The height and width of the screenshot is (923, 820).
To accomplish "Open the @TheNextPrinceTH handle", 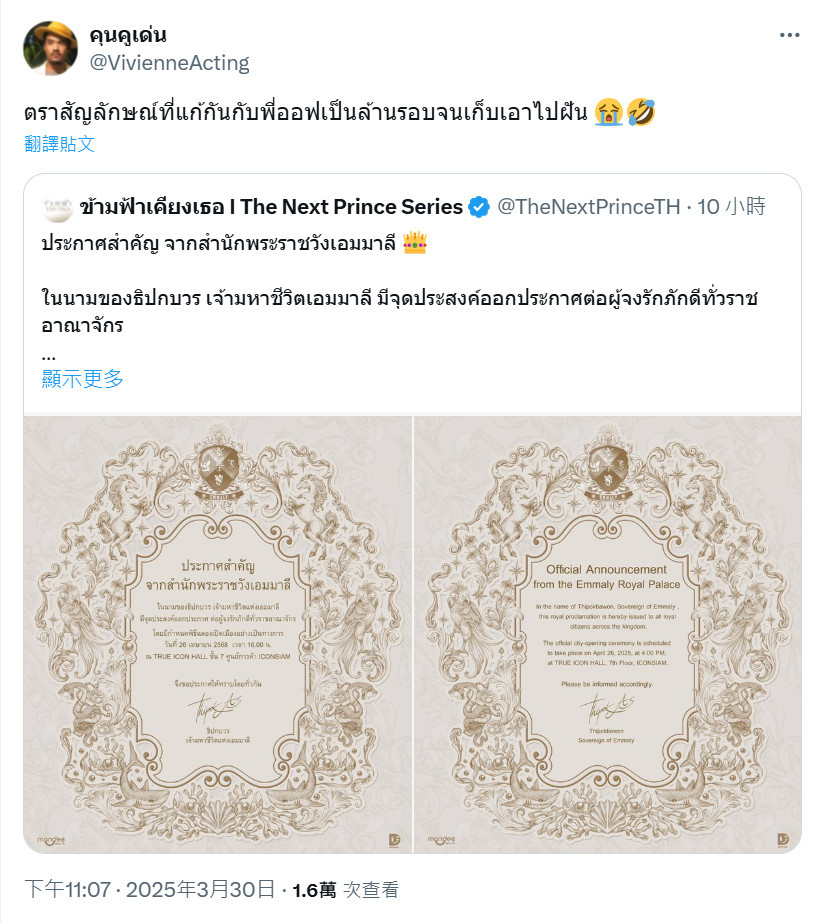I will pos(589,207).
